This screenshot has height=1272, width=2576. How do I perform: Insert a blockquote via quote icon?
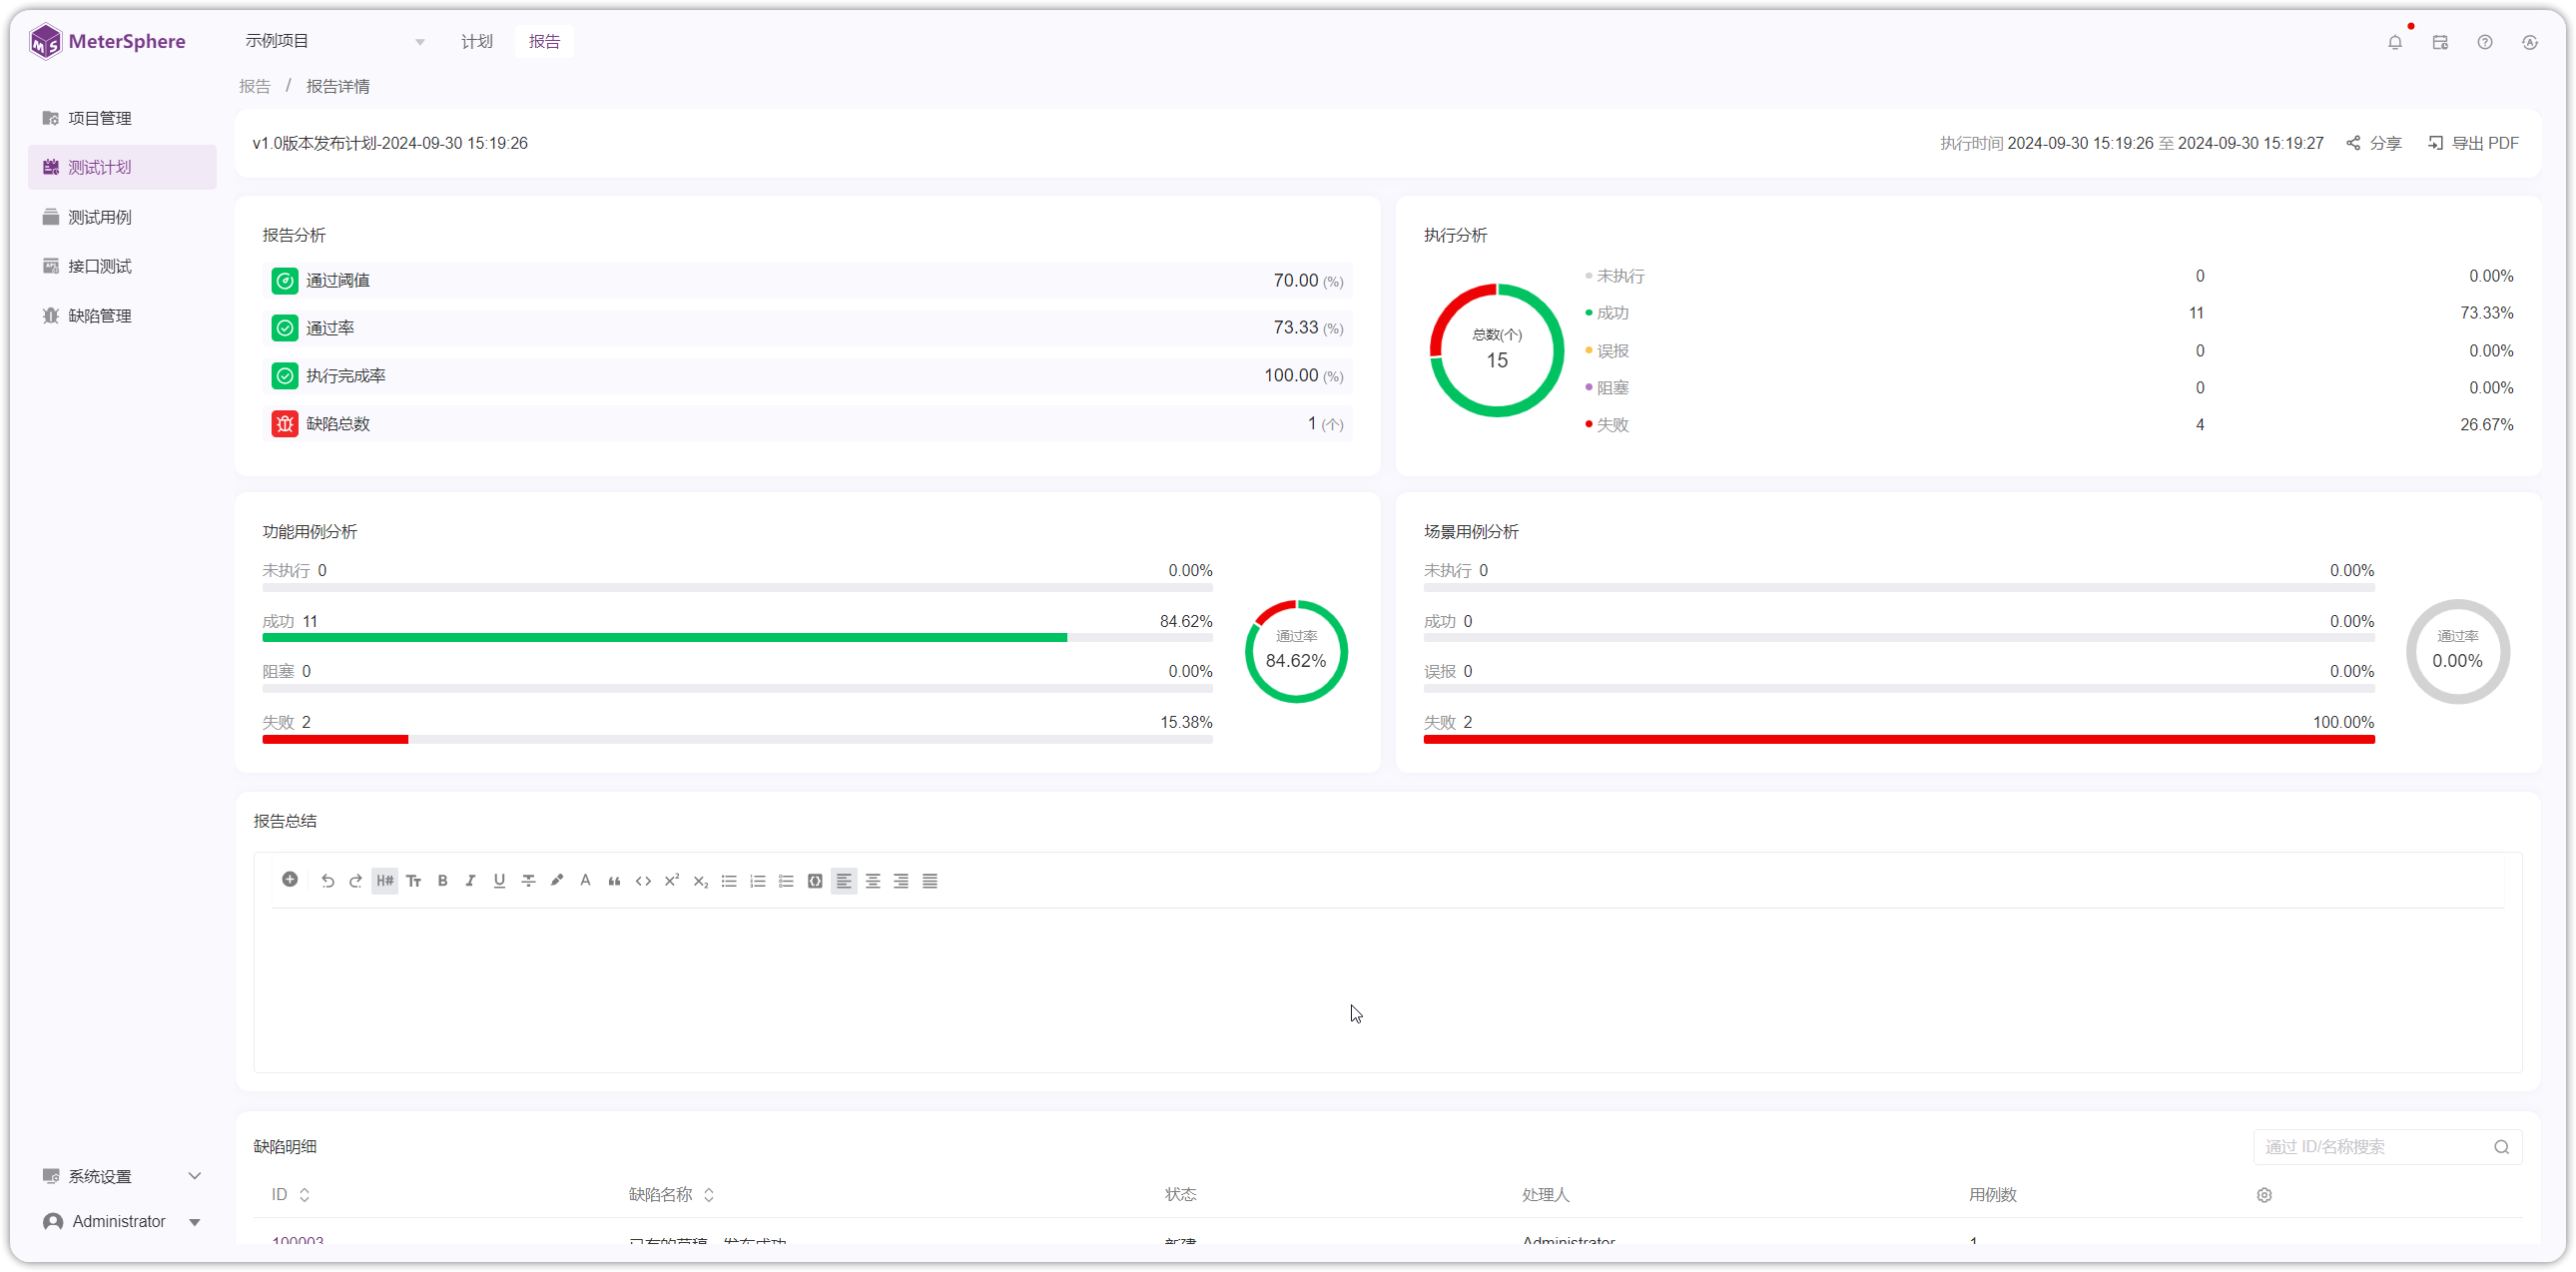(x=614, y=881)
